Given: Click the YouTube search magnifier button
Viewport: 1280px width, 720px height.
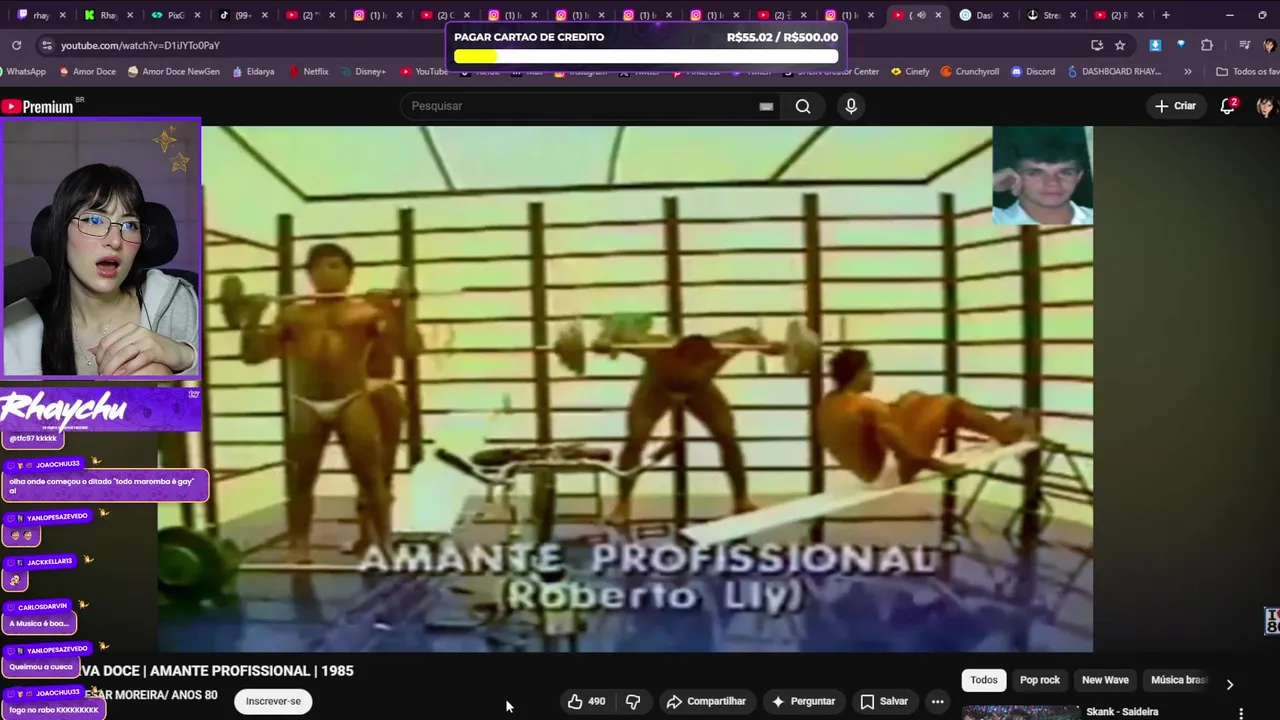Looking at the screenshot, I should (x=803, y=106).
